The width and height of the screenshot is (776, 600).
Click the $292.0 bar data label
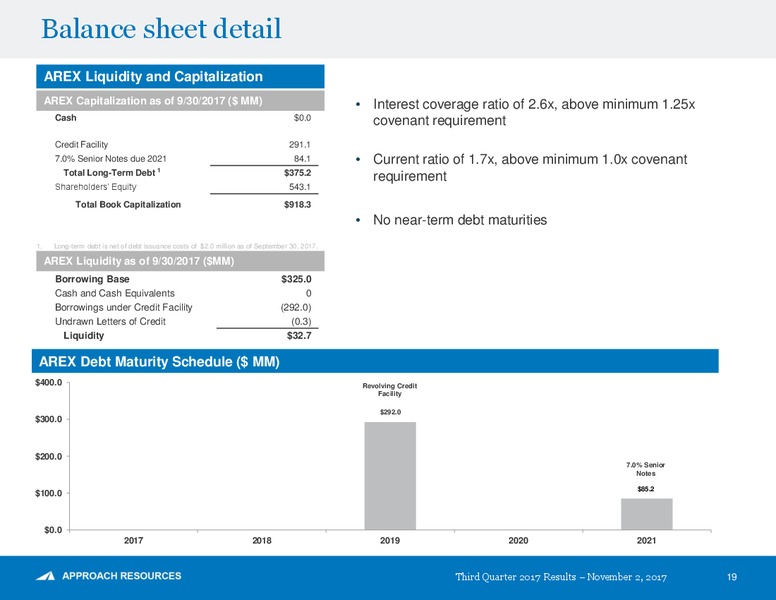click(x=390, y=412)
